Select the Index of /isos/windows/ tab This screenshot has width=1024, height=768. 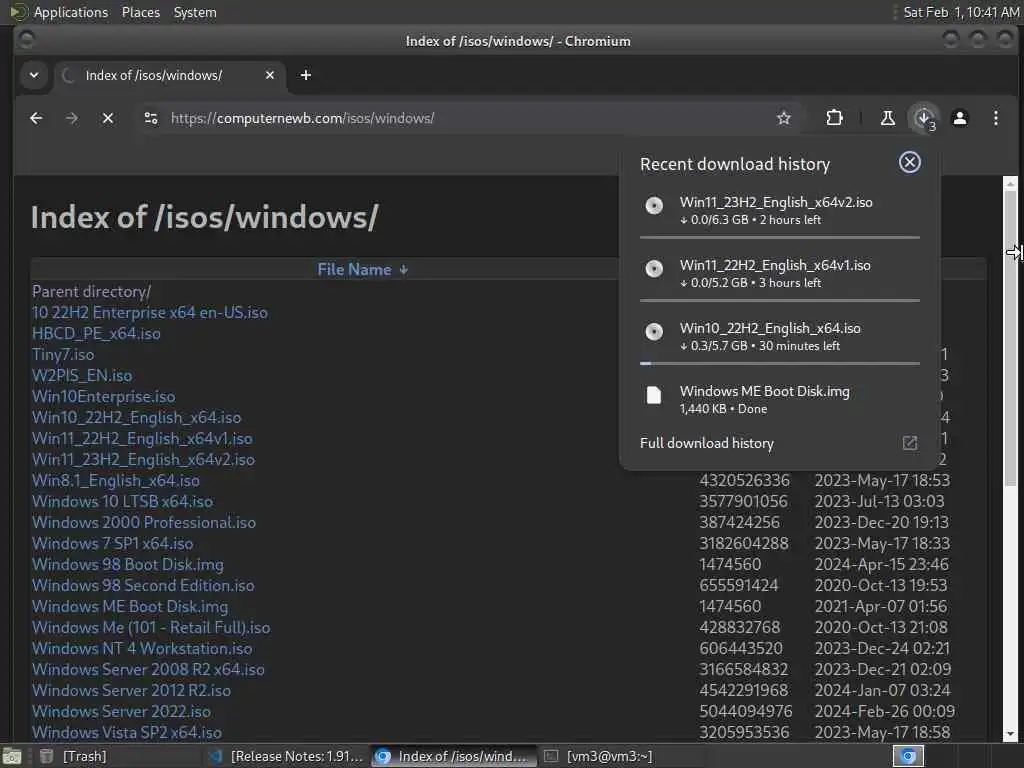[168, 76]
